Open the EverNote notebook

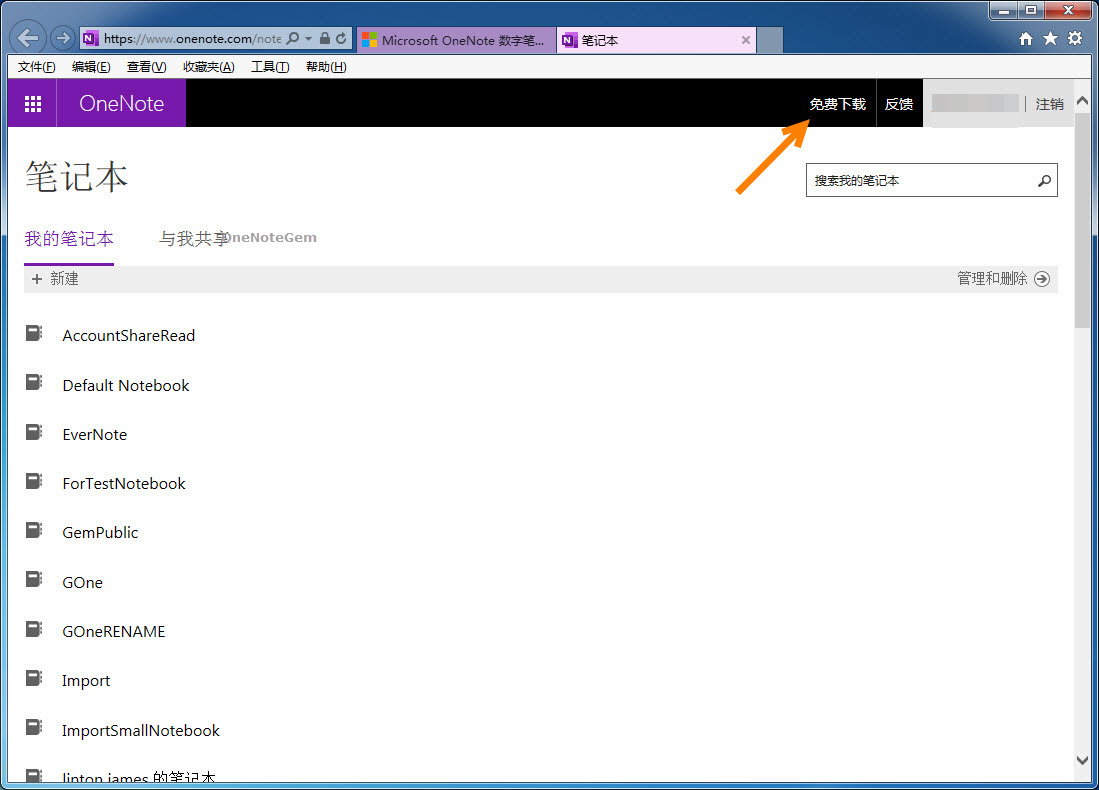pos(95,435)
